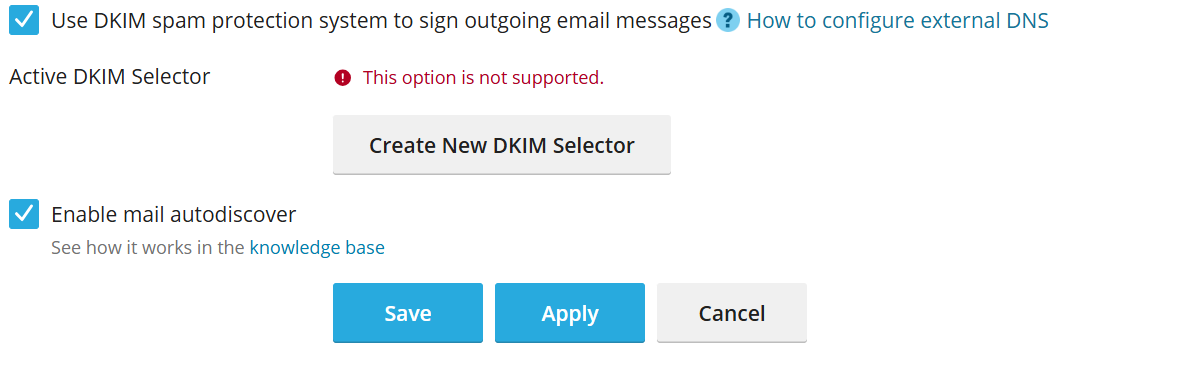Apply the mail settings changes
The height and width of the screenshot is (375, 1177).
[x=570, y=313]
